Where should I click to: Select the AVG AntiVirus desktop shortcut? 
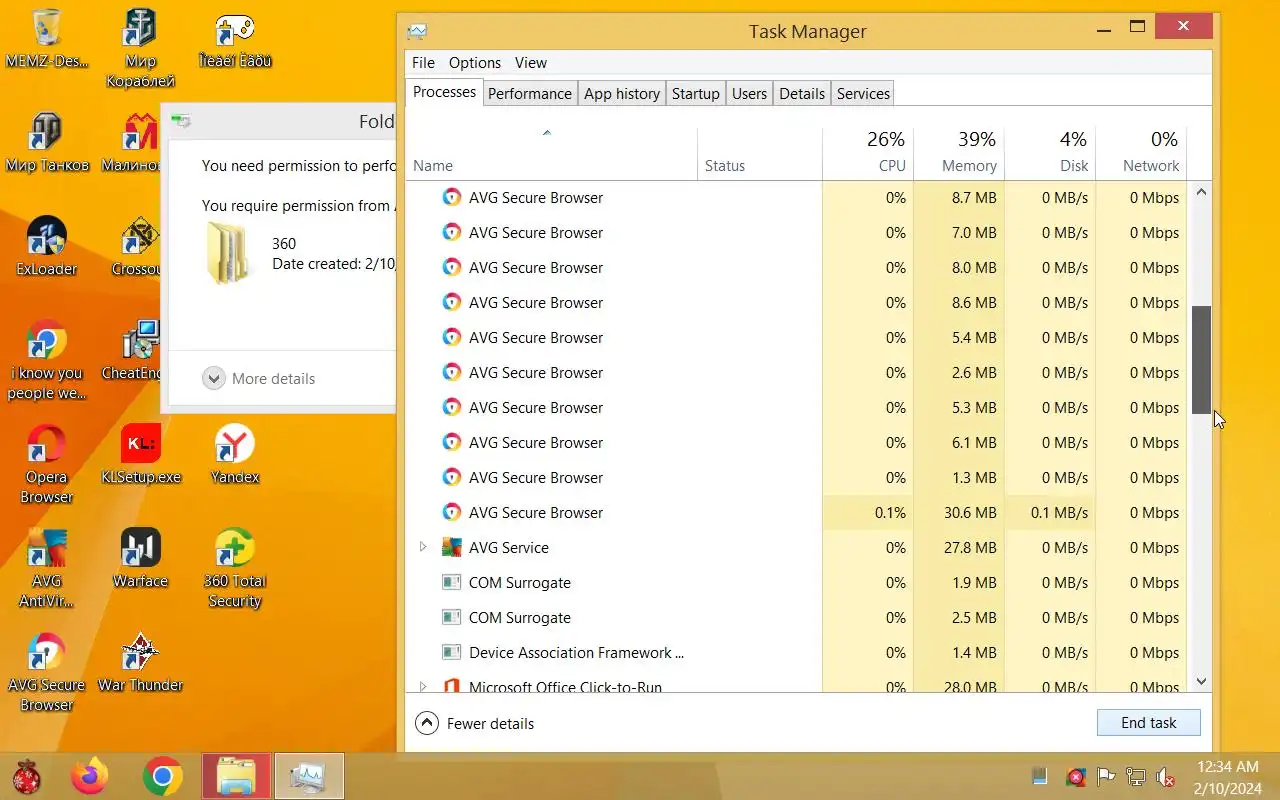[46, 569]
